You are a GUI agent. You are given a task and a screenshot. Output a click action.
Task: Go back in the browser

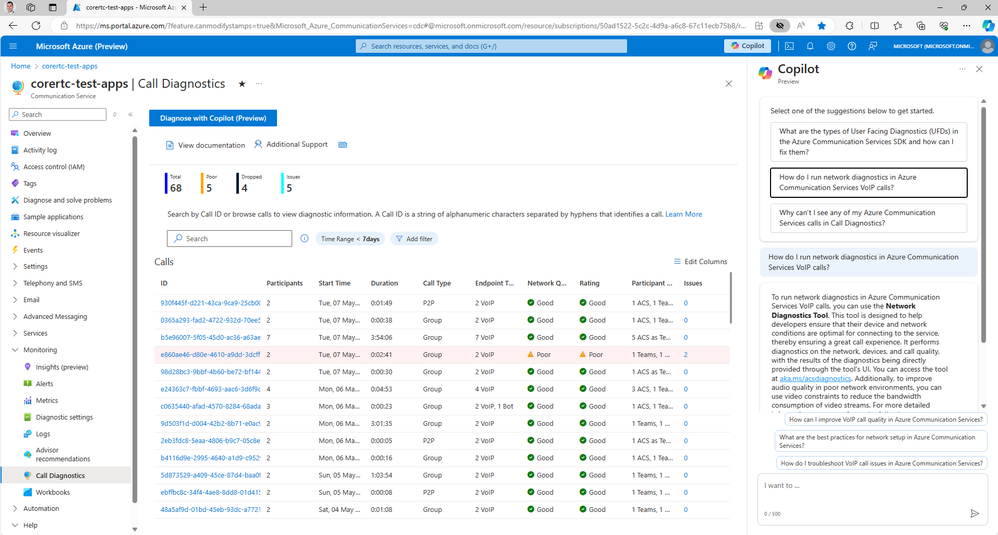[x=13, y=25]
